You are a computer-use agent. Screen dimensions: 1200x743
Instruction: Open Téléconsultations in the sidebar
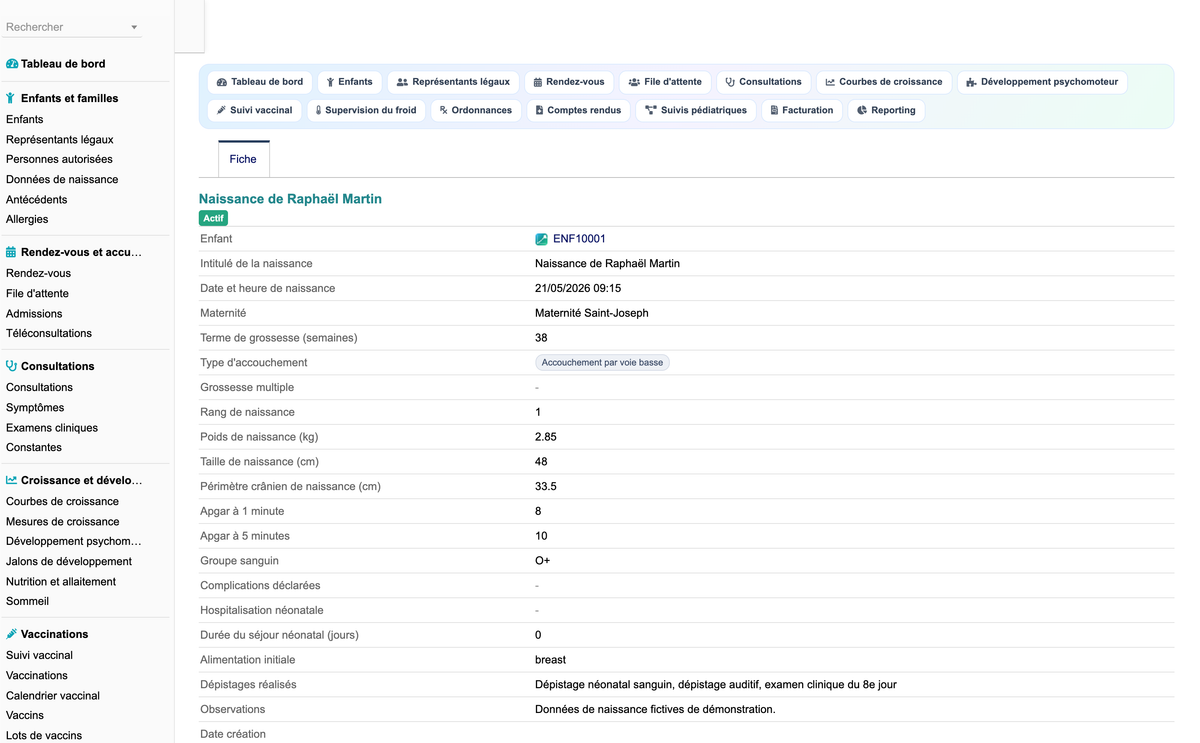coord(49,333)
